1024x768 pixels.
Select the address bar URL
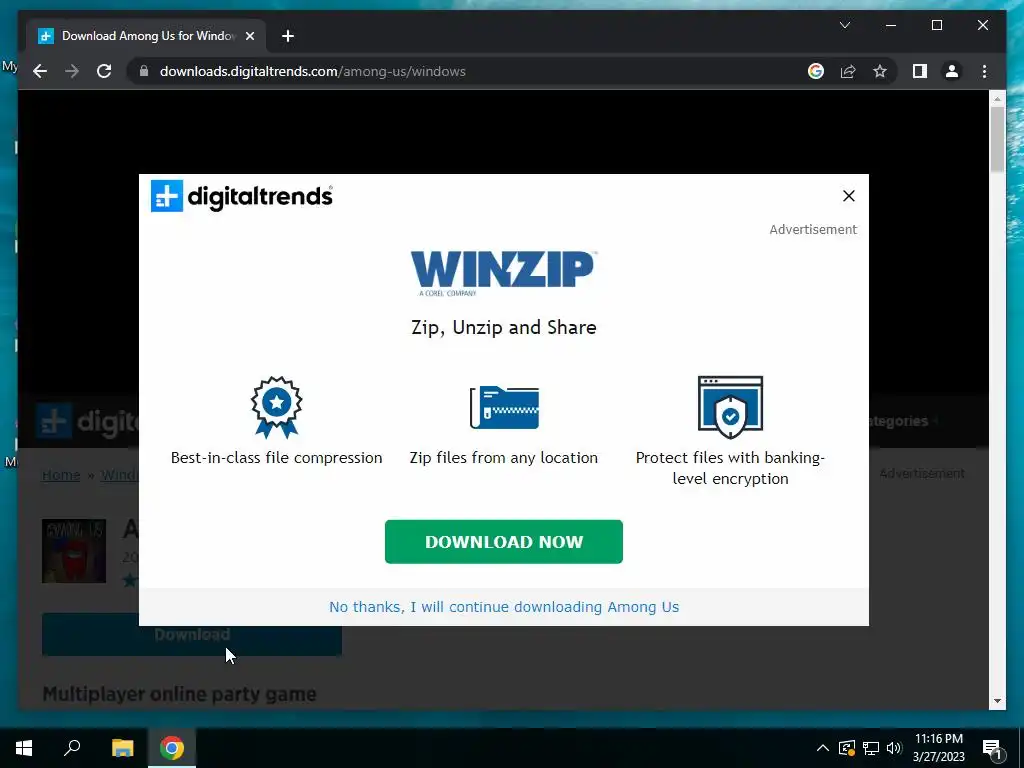pos(313,71)
